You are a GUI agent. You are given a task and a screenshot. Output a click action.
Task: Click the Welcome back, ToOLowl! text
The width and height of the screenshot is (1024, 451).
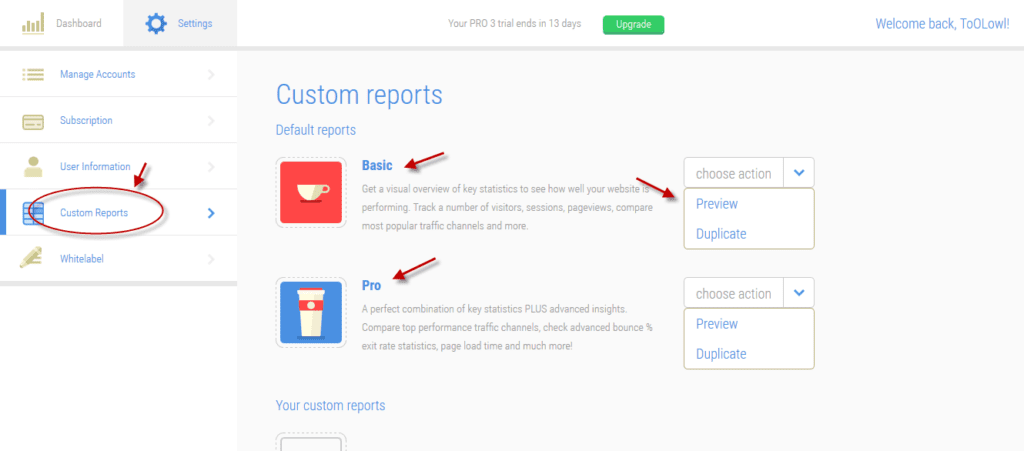click(942, 24)
